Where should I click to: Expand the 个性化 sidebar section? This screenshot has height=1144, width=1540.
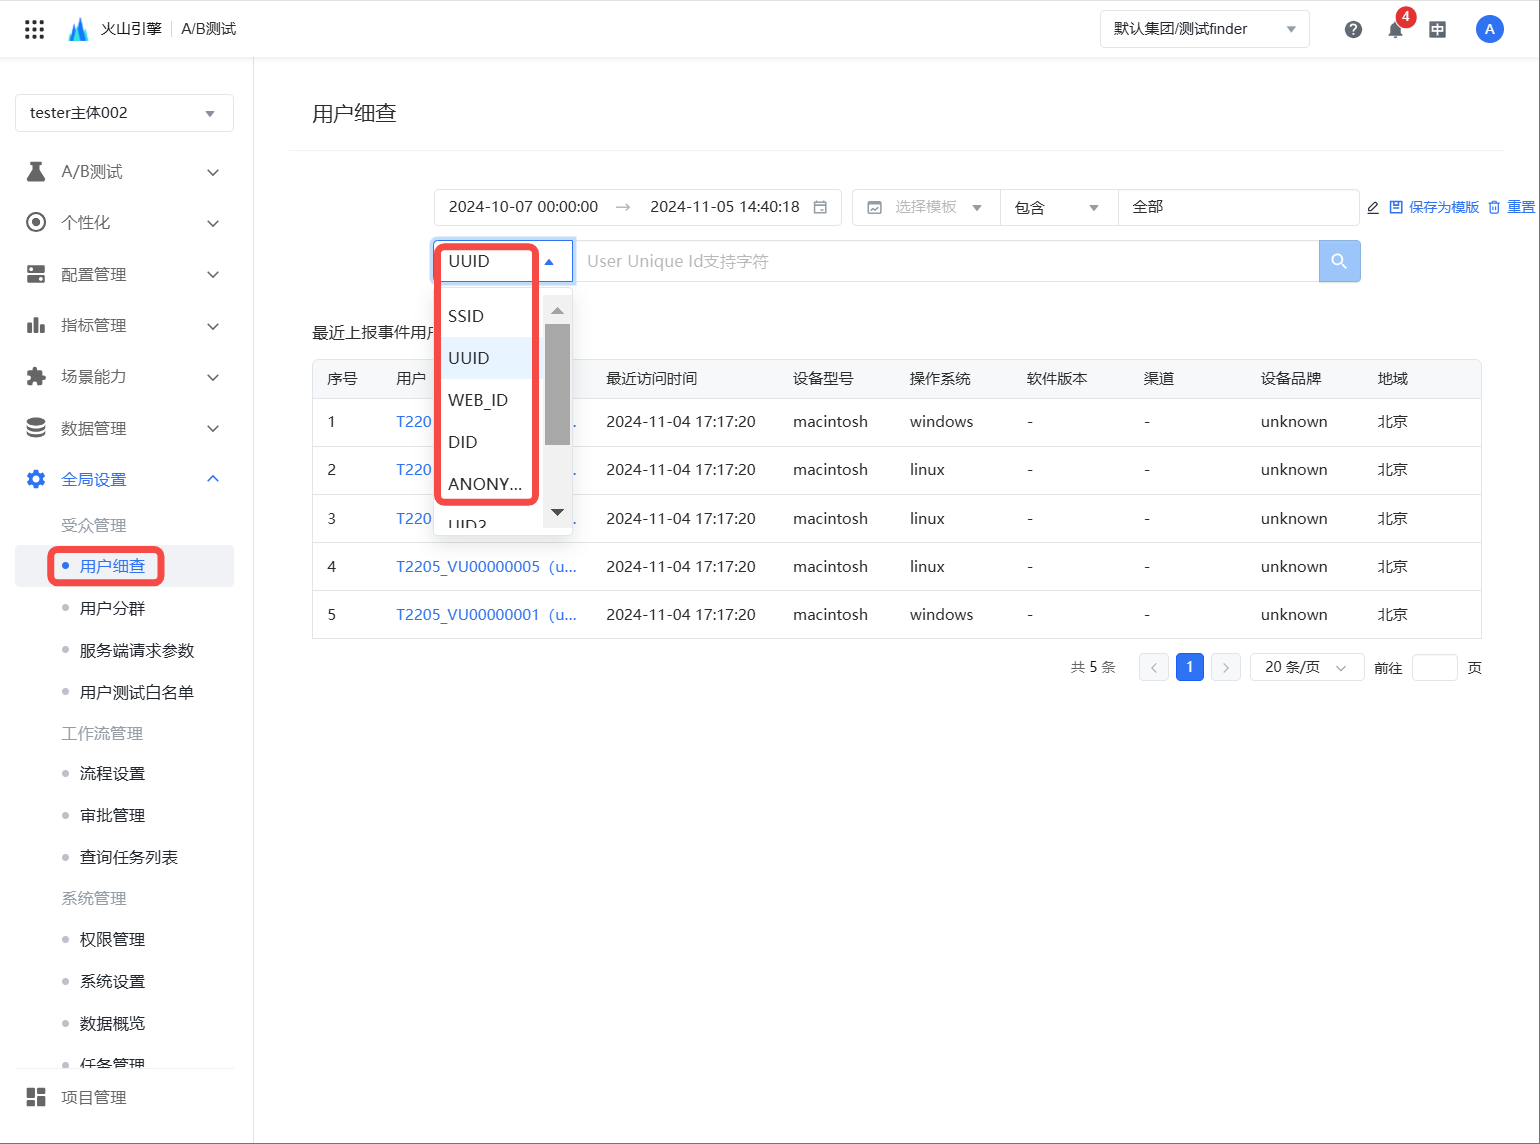pos(213,222)
